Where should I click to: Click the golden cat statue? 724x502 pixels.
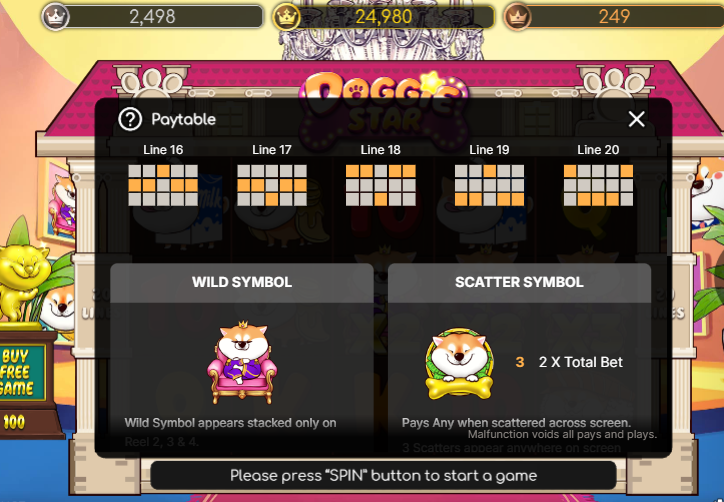point(22,283)
